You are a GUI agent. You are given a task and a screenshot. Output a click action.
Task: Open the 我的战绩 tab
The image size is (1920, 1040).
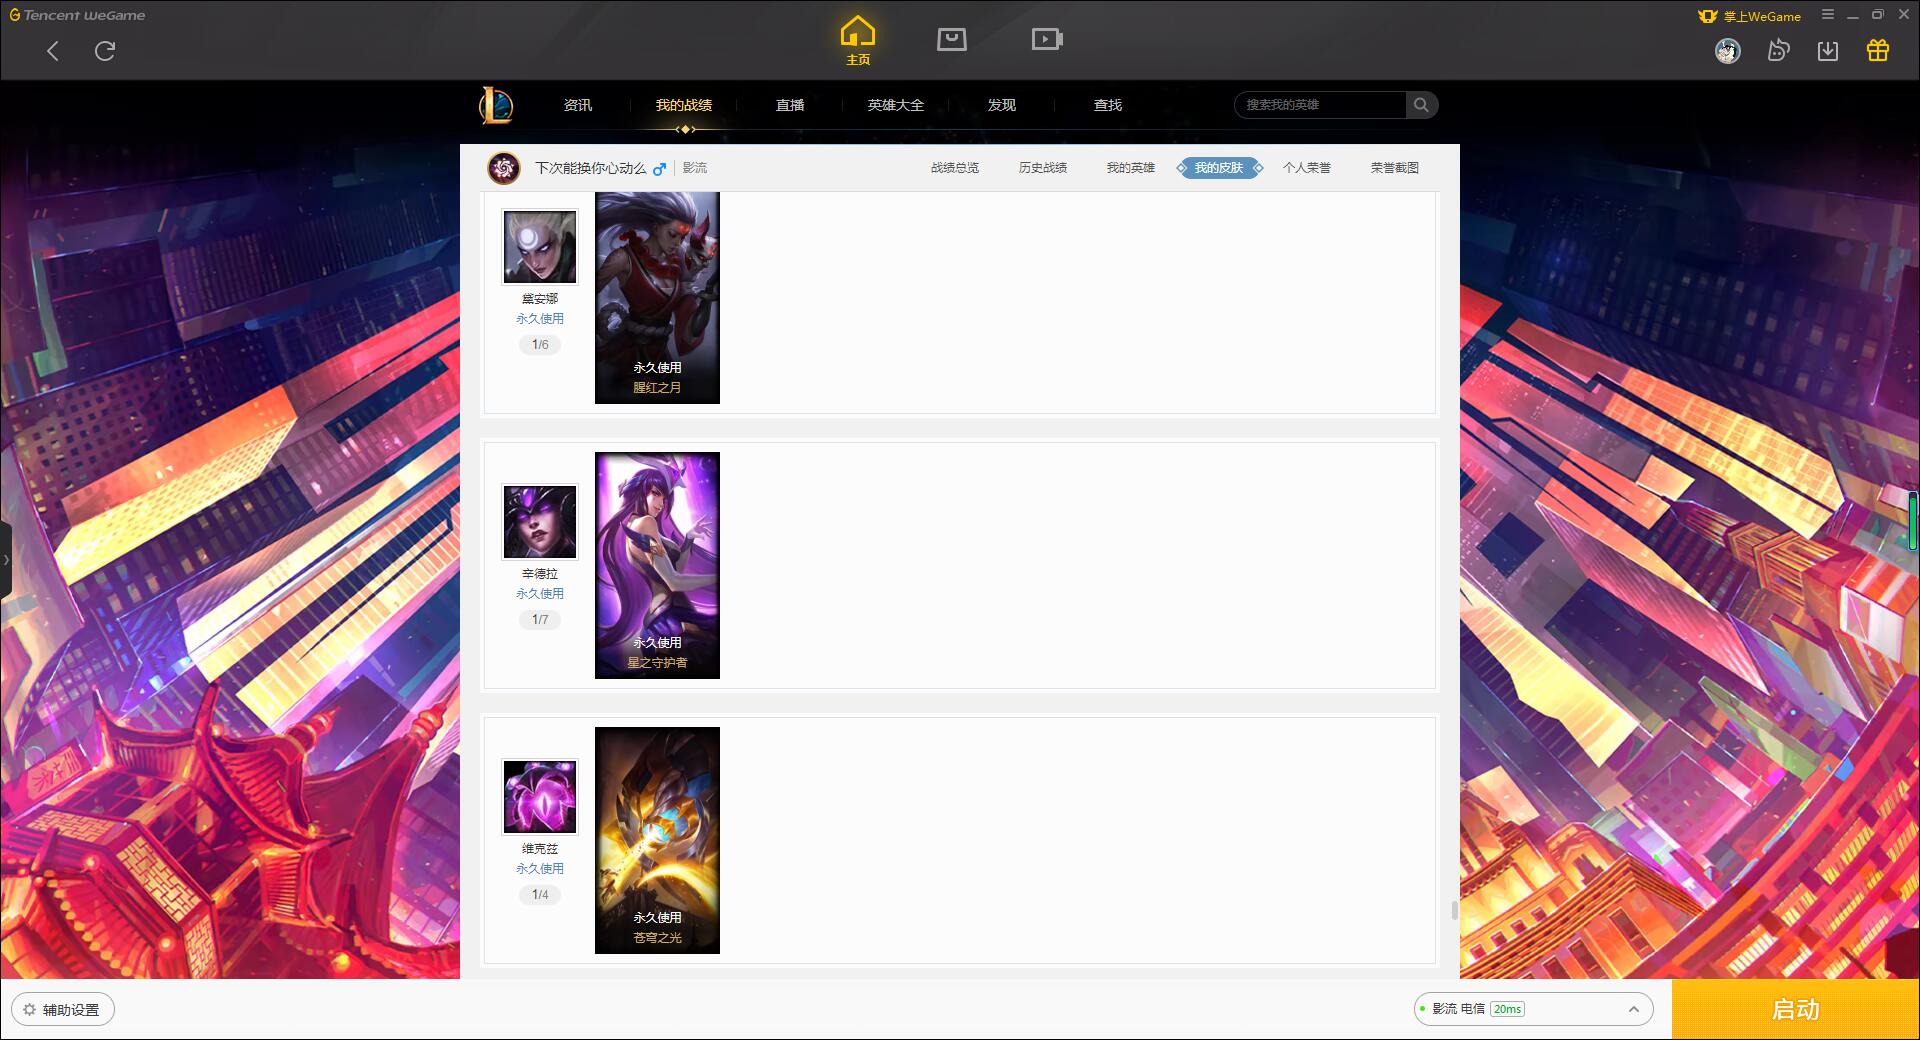[x=684, y=105]
